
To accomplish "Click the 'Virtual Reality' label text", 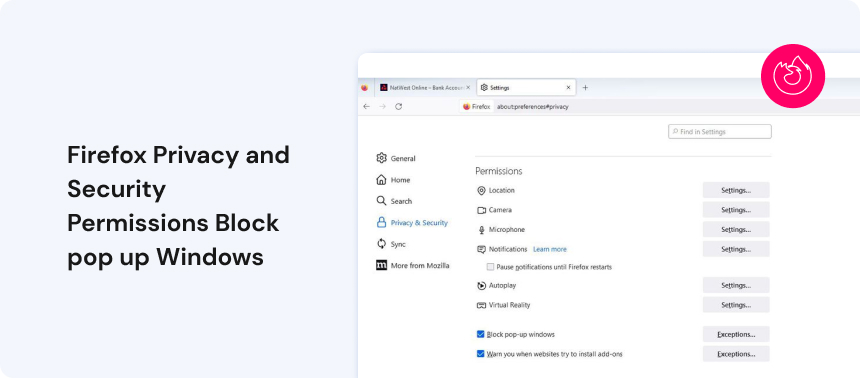I will [510, 305].
